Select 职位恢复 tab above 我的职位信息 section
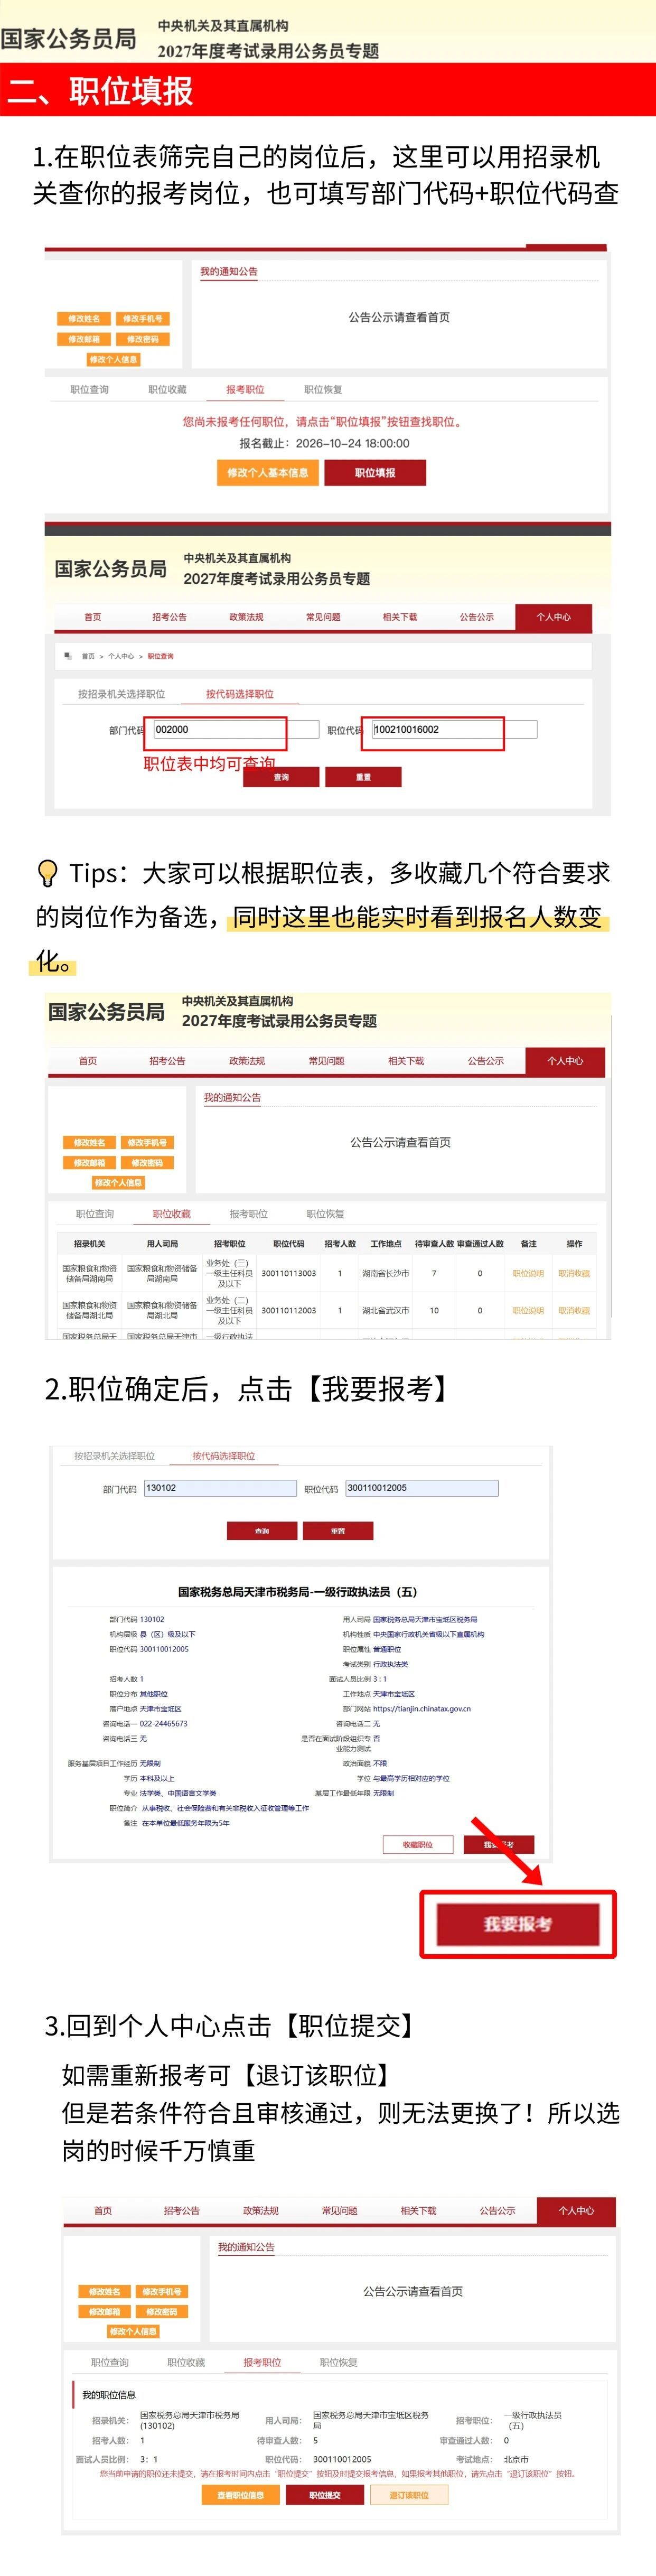The image size is (656, 2576). pyautogui.click(x=338, y=2362)
